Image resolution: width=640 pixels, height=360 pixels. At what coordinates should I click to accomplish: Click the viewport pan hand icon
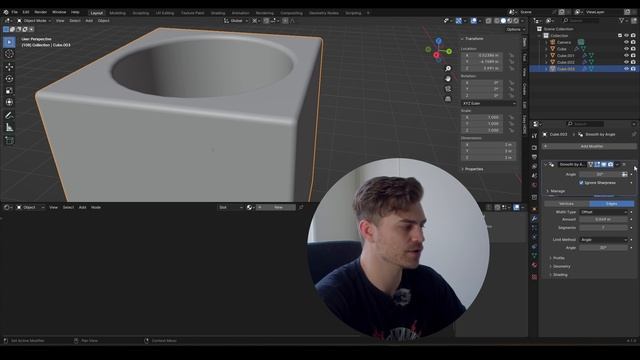point(448,79)
